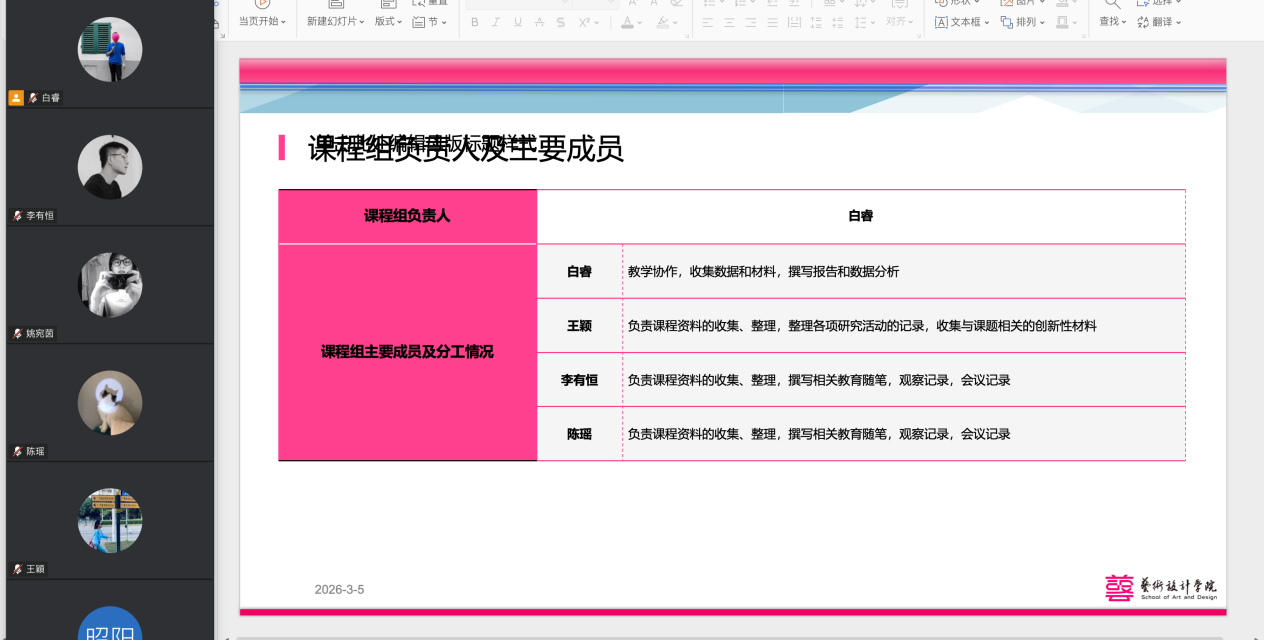1264x640 pixels.
Task: Open the 新建幻灯片 dropdown arrow
Action: coord(361,22)
